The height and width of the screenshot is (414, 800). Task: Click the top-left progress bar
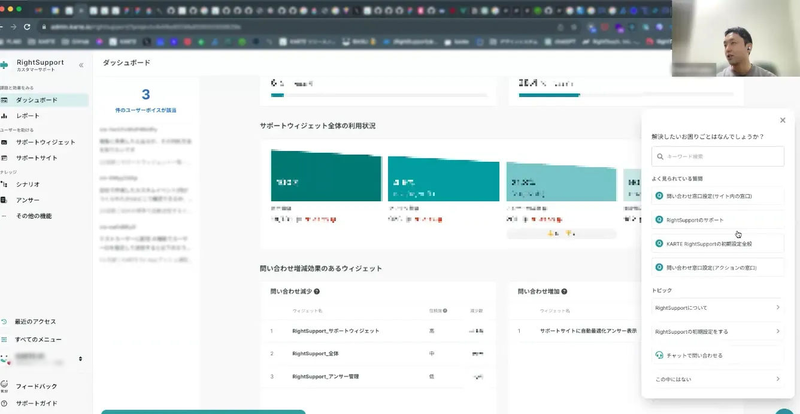[x=379, y=95]
